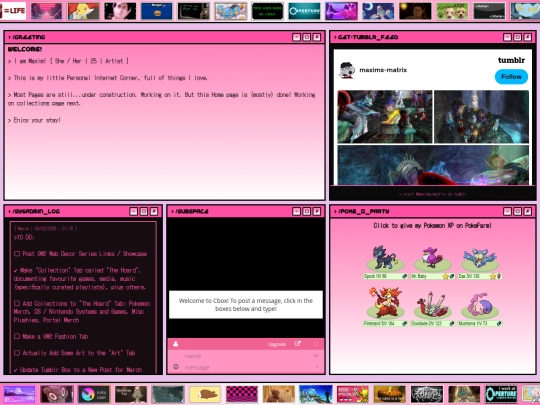Click the Krita user stamp

click(x=94, y=394)
